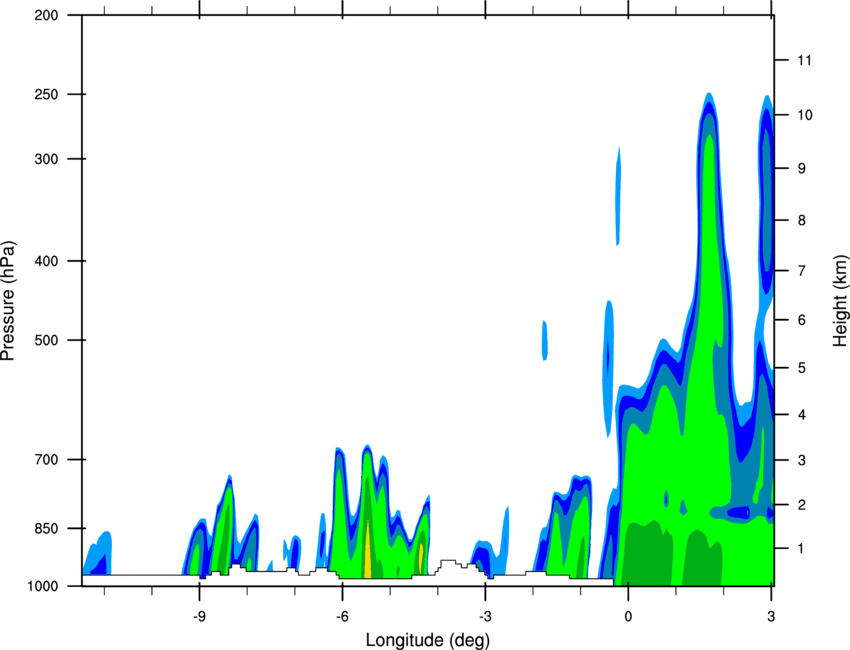Pick the 10 km height label
This screenshot has width=850, height=650.
[x=804, y=115]
